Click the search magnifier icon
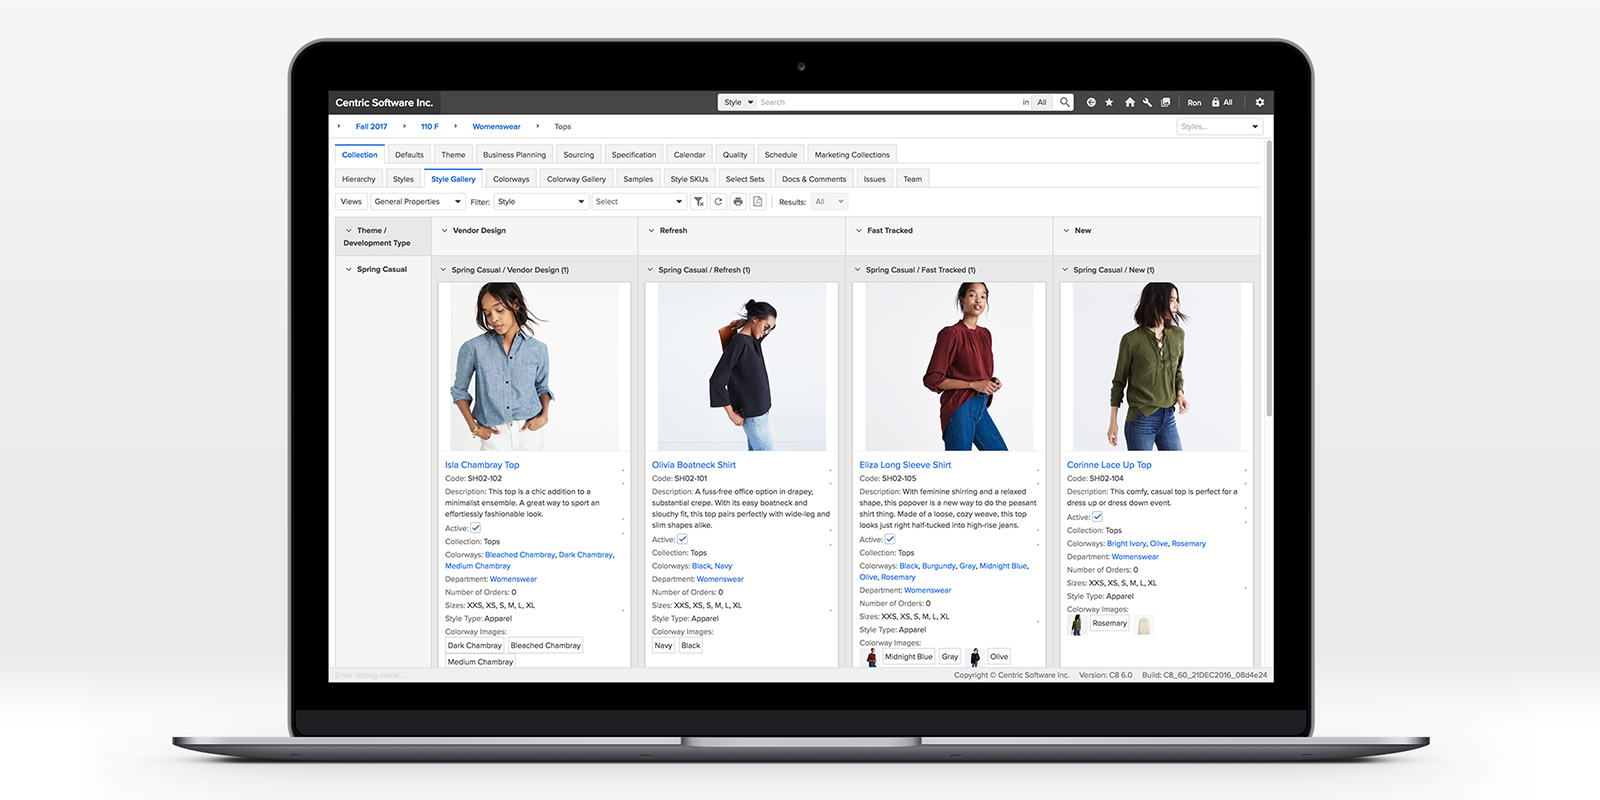Screen dimensions: 1600x800 click(x=1065, y=102)
